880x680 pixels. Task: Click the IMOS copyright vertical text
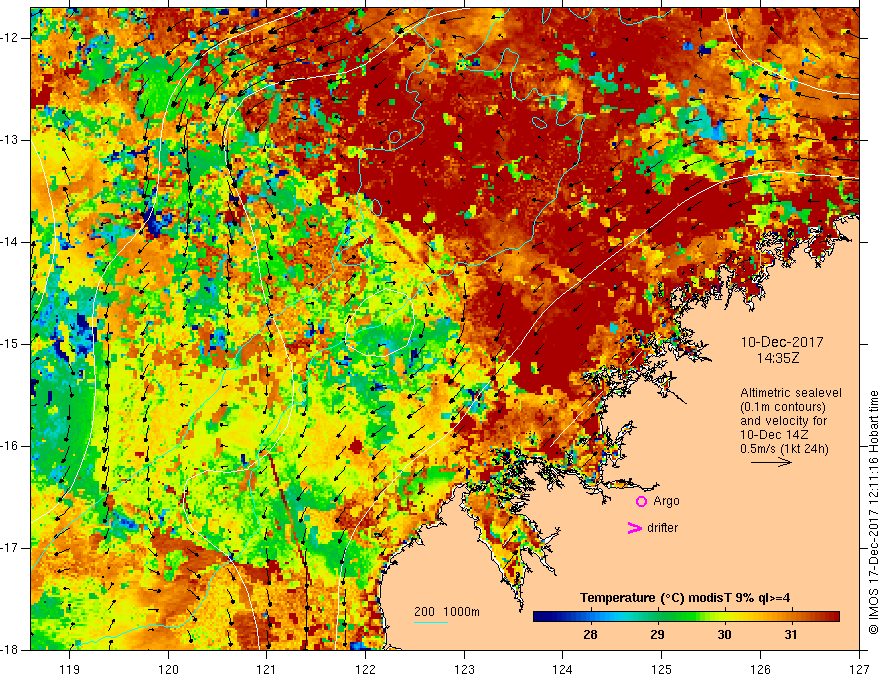tap(873, 513)
